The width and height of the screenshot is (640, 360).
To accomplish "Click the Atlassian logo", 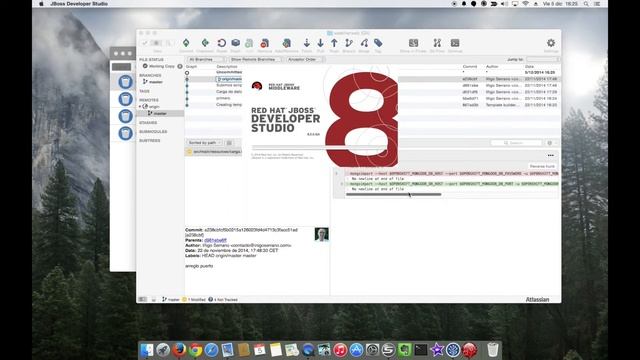I will [537, 300].
